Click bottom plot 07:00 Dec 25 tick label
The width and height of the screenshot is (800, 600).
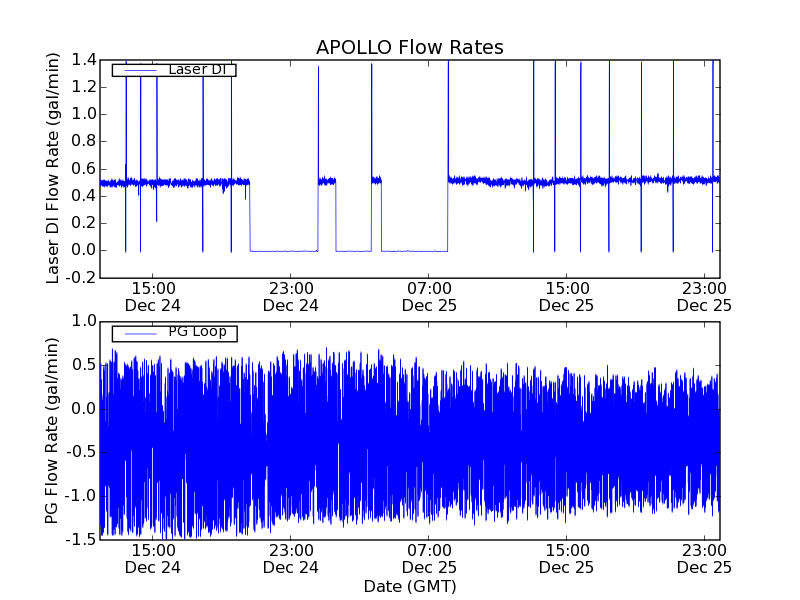coord(429,559)
